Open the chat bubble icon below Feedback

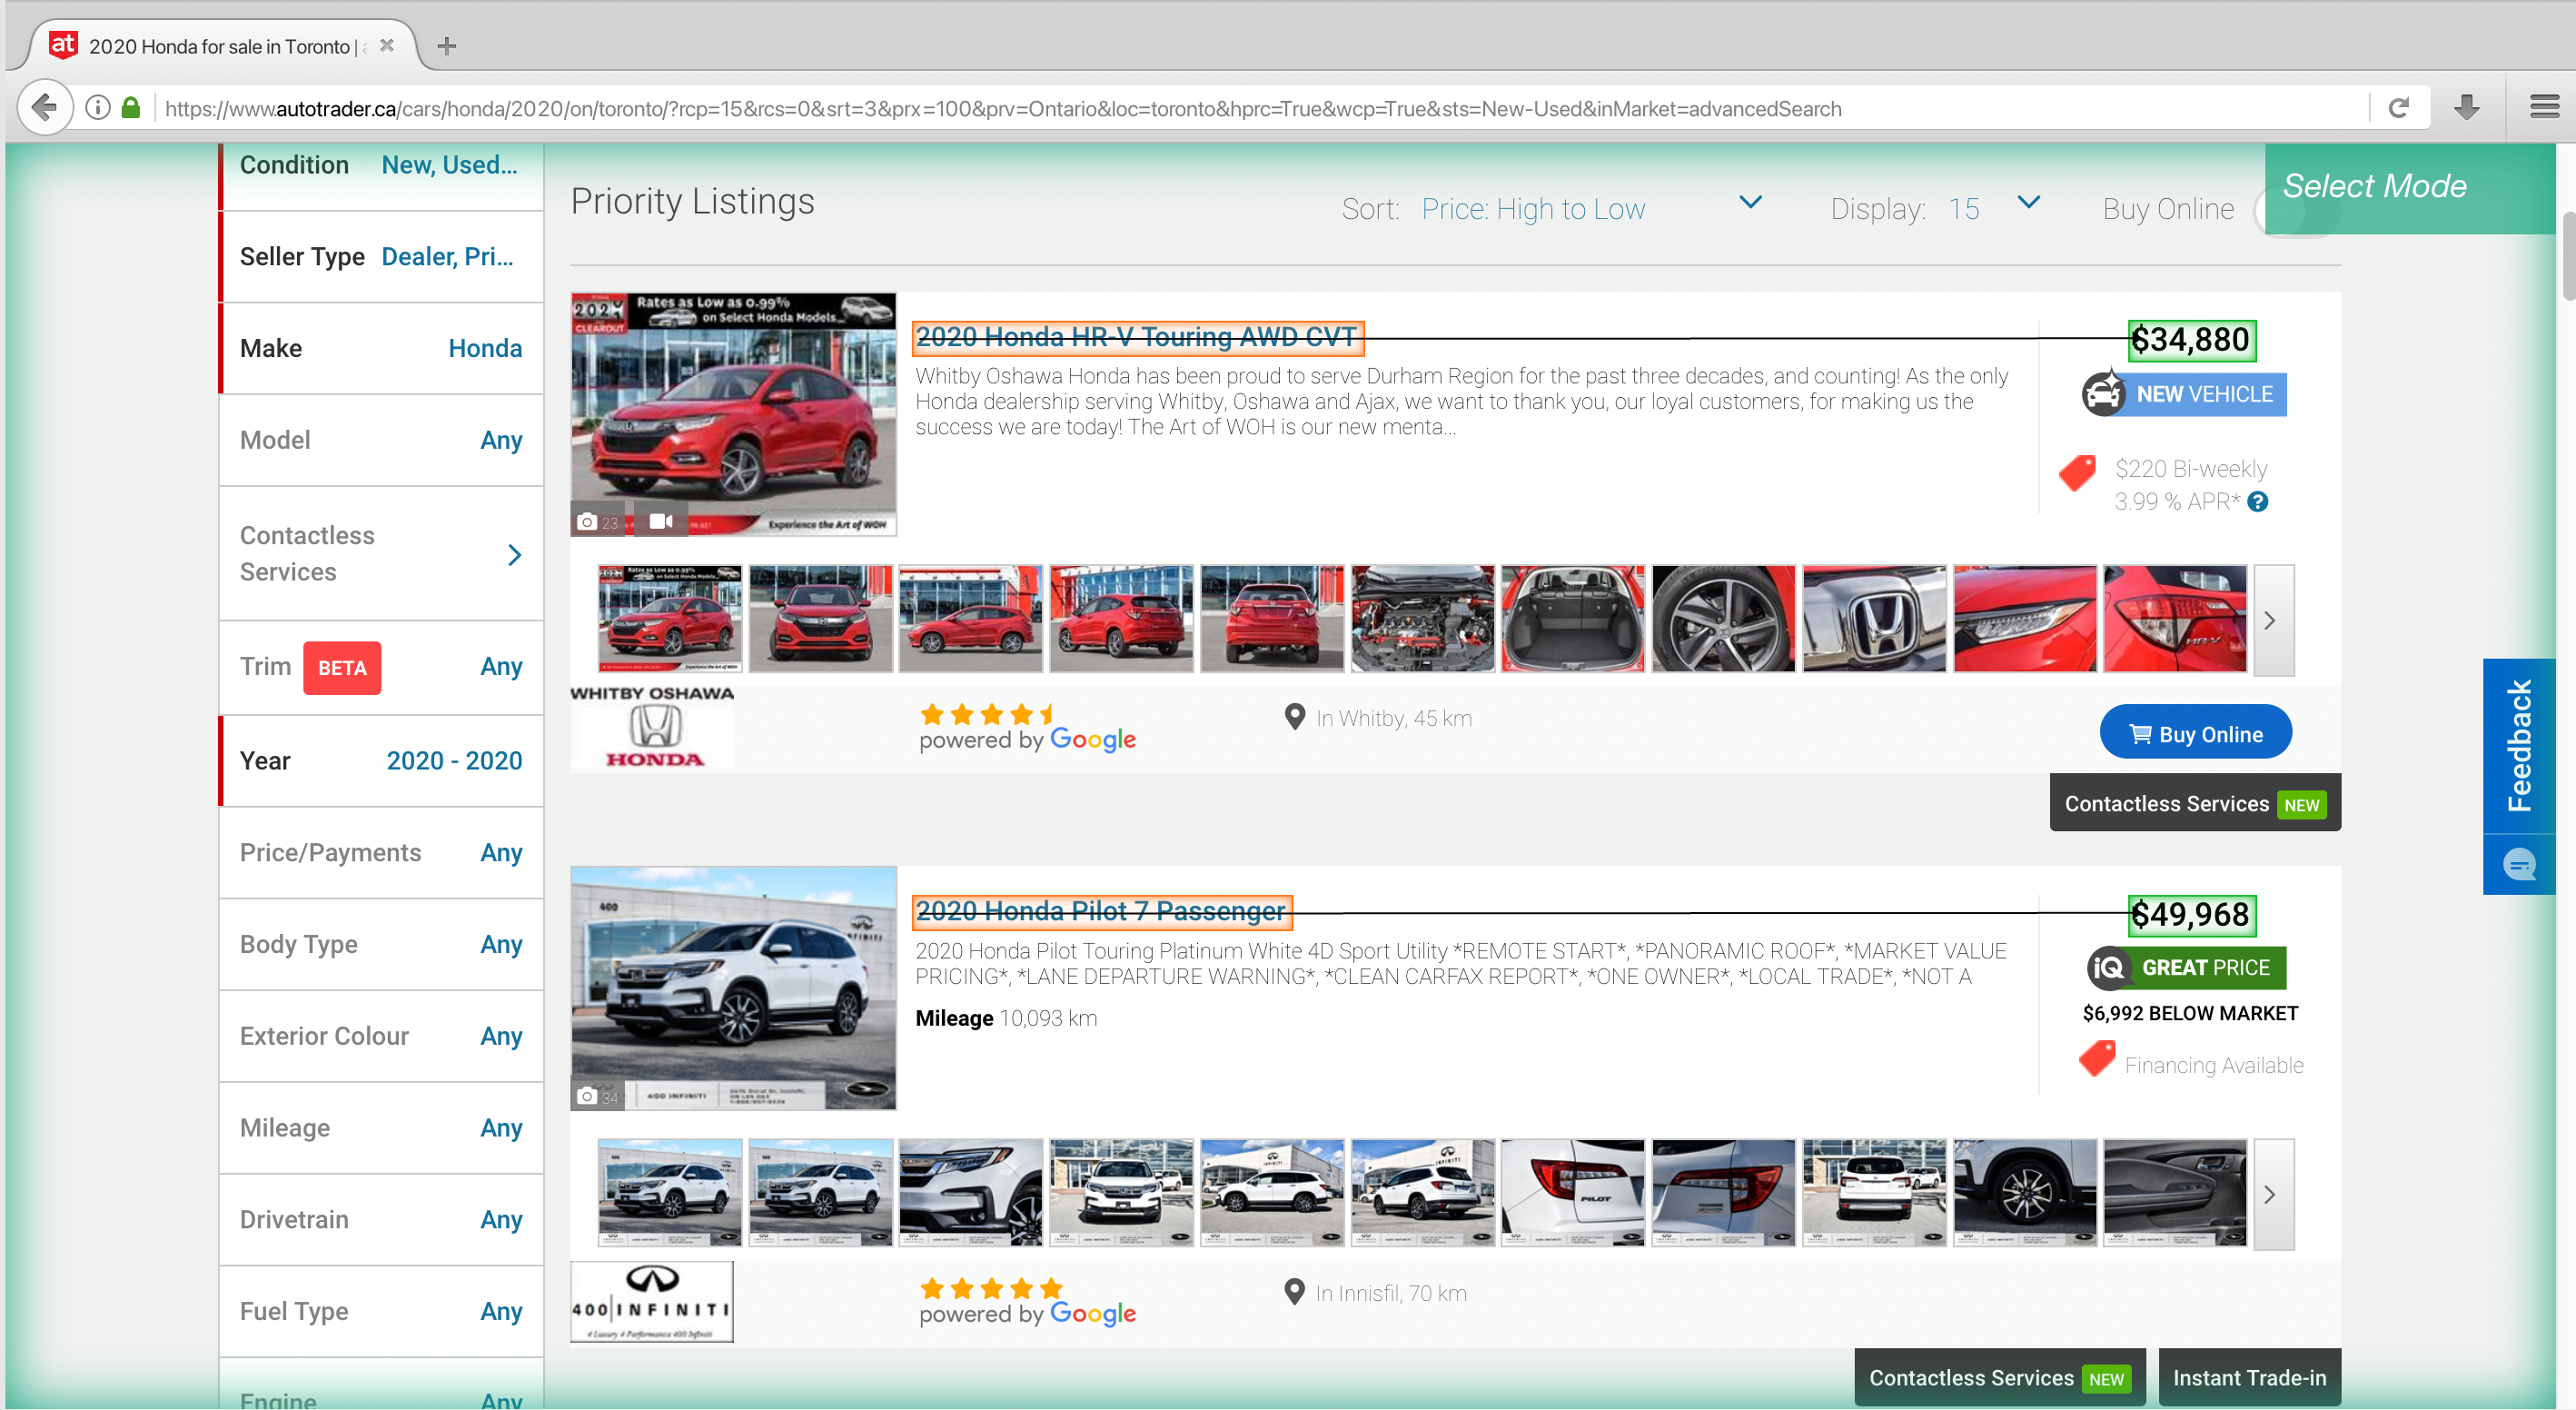click(x=2519, y=864)
